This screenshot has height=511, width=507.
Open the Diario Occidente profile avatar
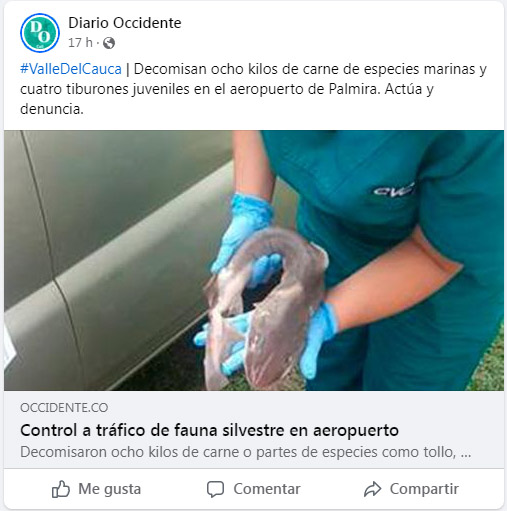pos(40,33)
